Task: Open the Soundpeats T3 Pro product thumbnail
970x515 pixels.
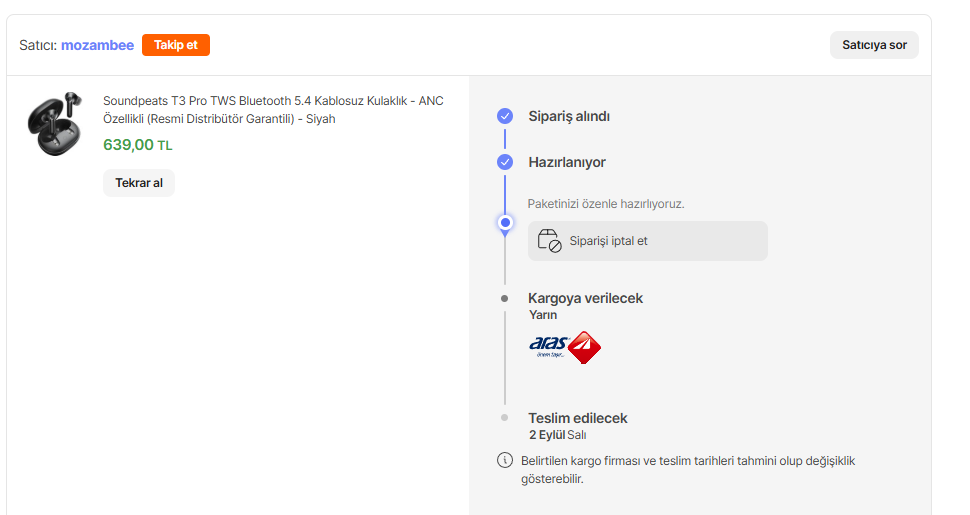Action: point(55,124)
